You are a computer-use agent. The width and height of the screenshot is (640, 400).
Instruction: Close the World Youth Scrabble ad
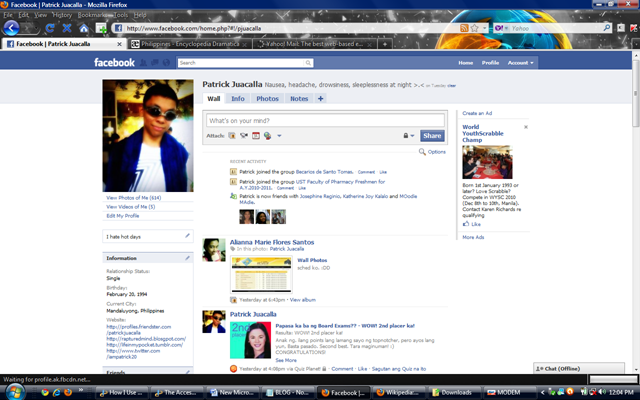click(x=526, y=127)
